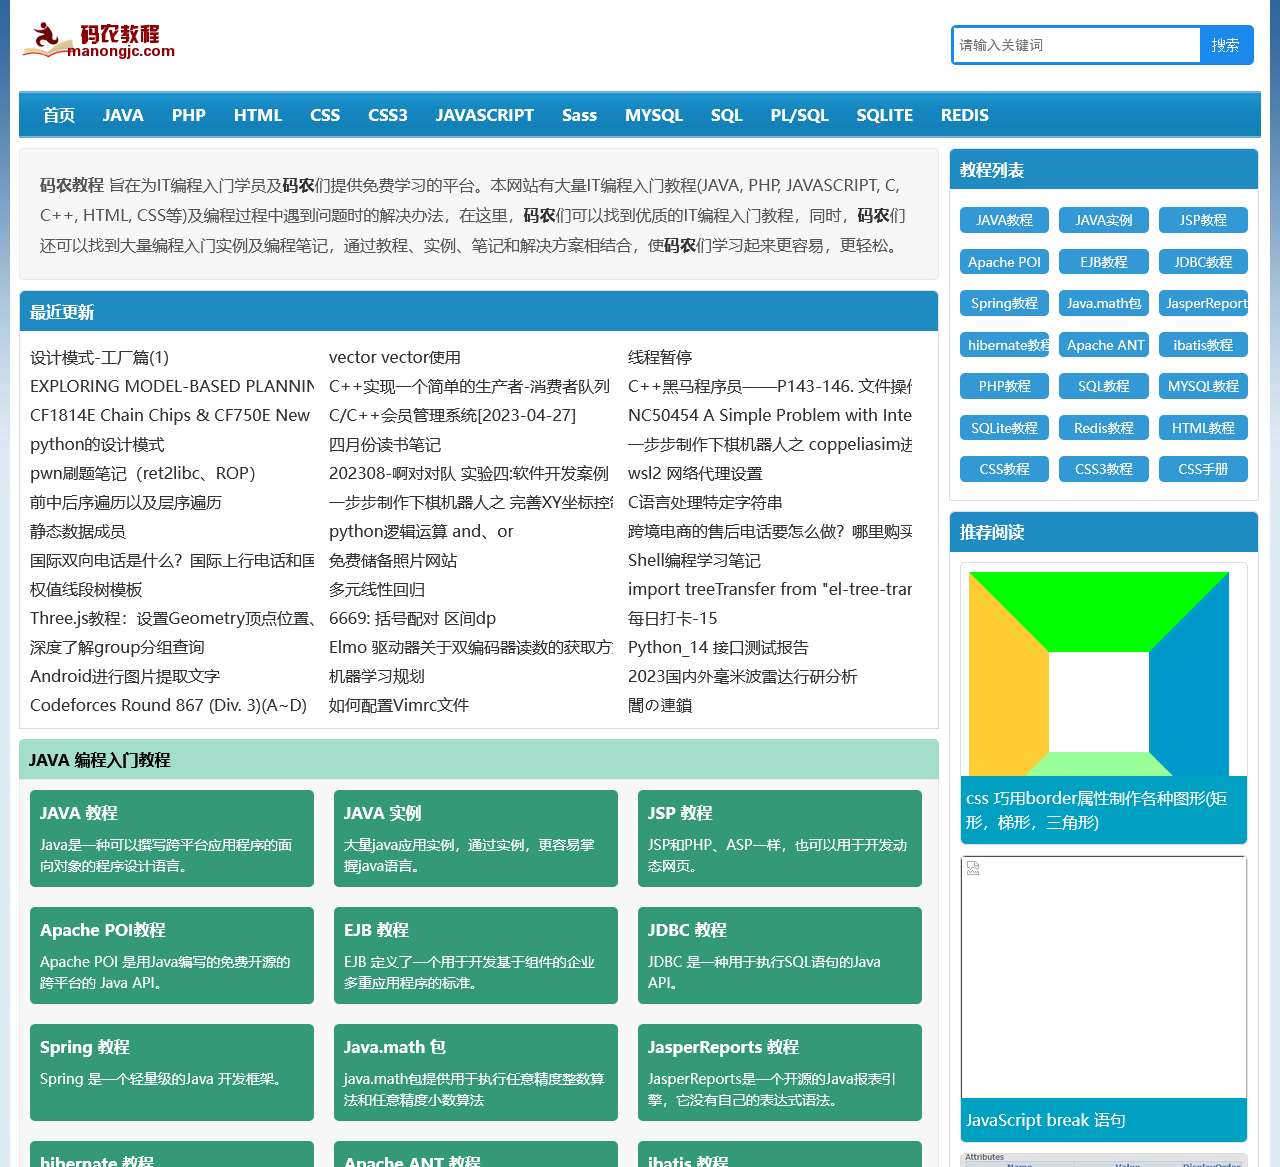Viewport: 1280px width, 1167px height.
Task: Click the JSP 教程 card
Action: [x=780, y=838]
